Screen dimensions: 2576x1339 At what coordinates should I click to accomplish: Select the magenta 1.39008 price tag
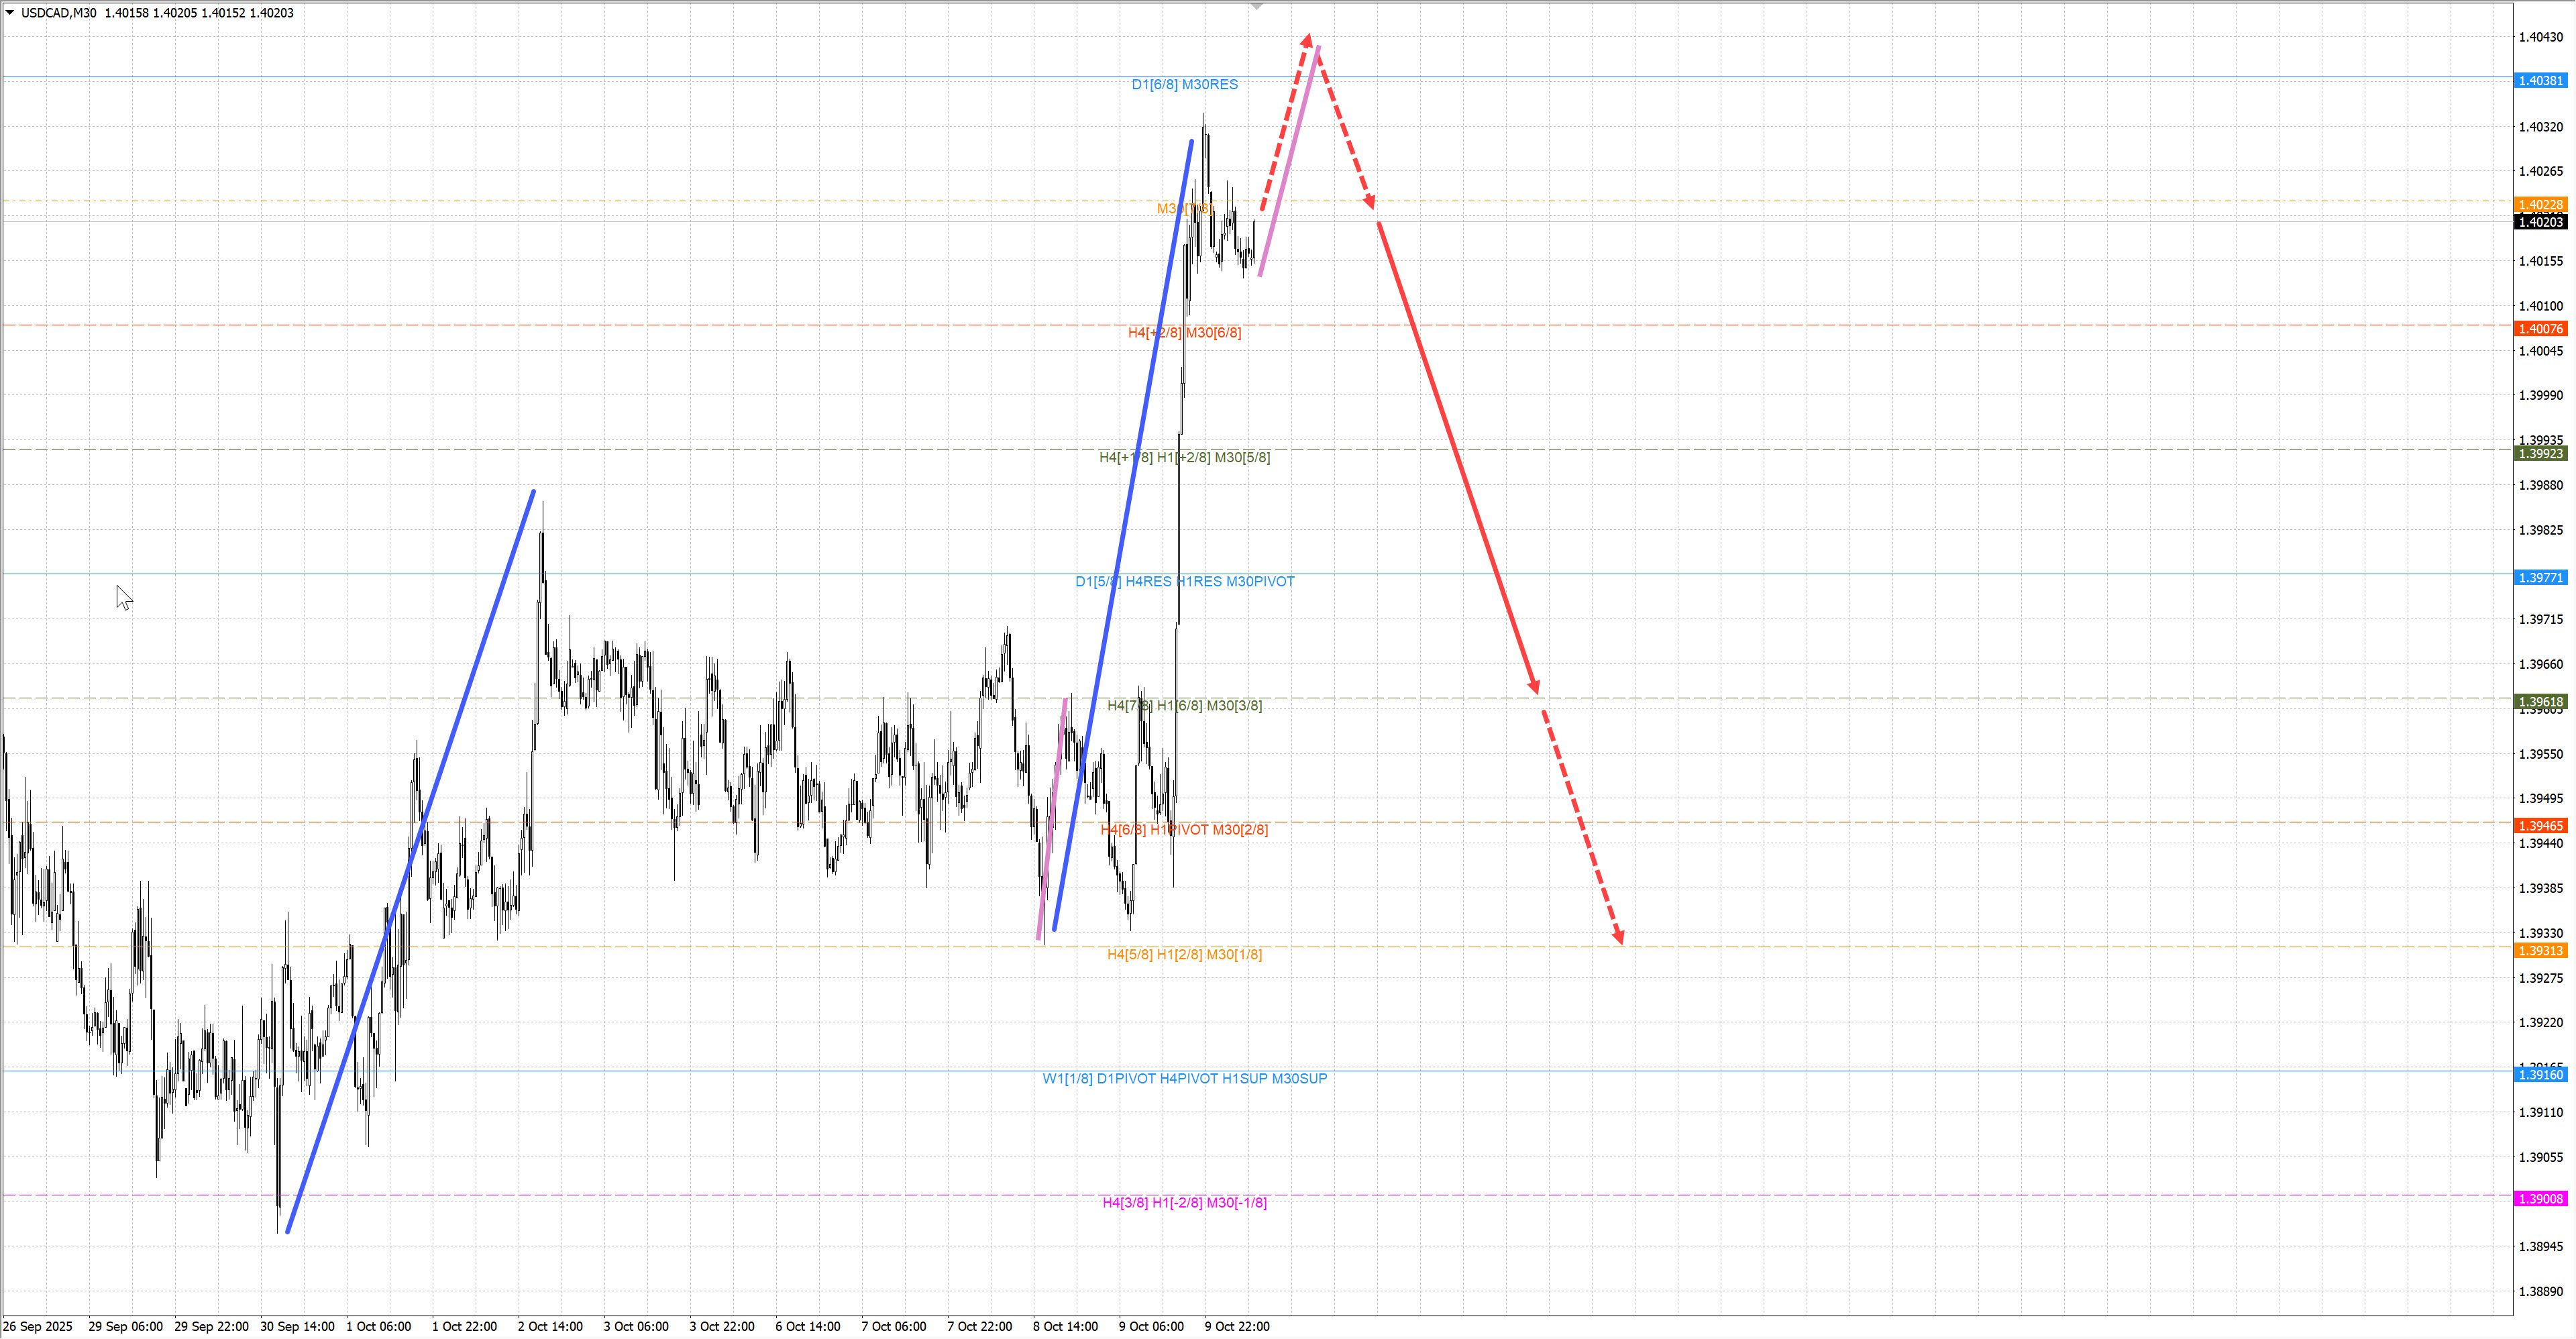click(2540, 1198)
